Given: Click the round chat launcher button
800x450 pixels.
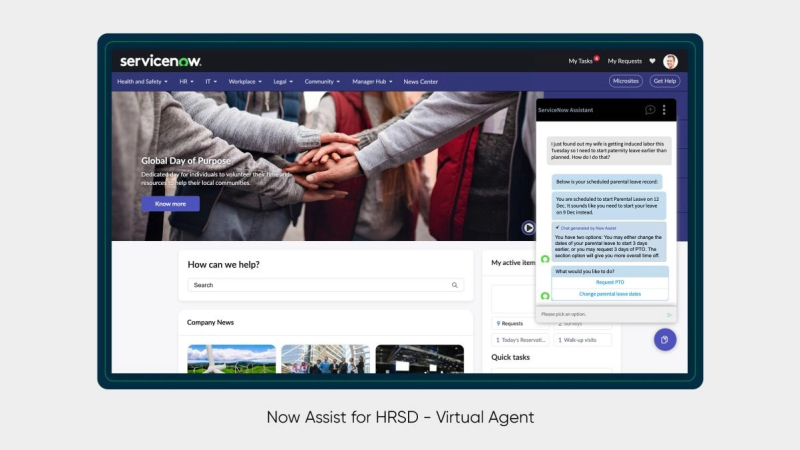Looking at the screenshot, I should click(665, 340).
